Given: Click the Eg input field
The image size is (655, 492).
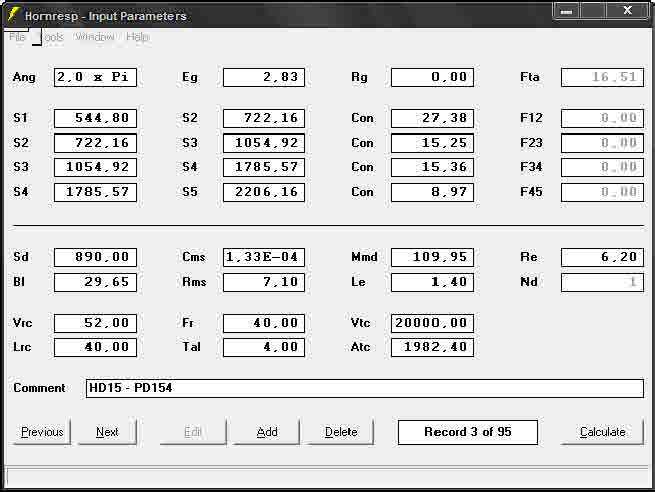Looking at the screenshot, I should 264,77.
